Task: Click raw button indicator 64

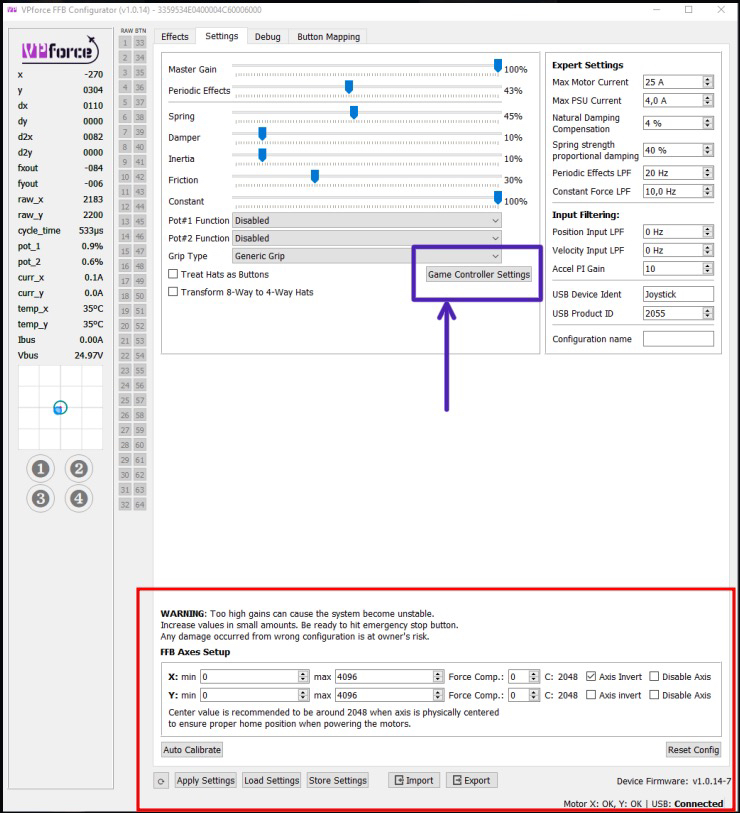Action: [140, 504]
